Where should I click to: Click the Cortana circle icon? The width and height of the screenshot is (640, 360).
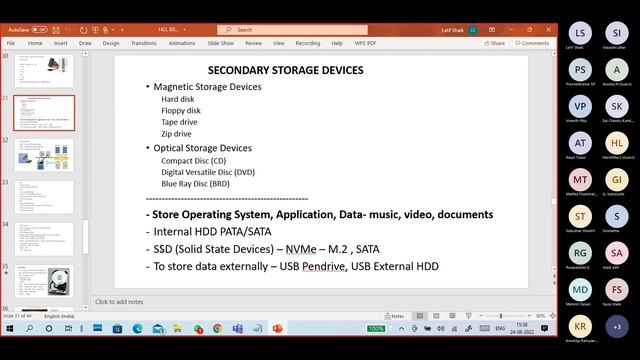pos(49,328)
